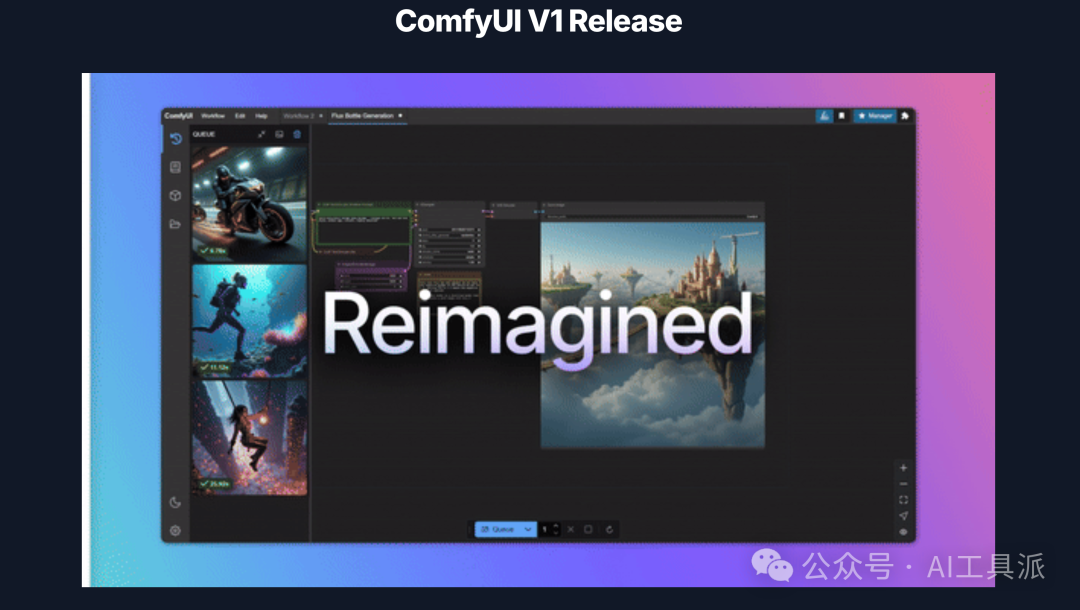Viewport: 1080px width, 610px height.
Task: Open the Model Library cube icon
Action: (176, 196)
